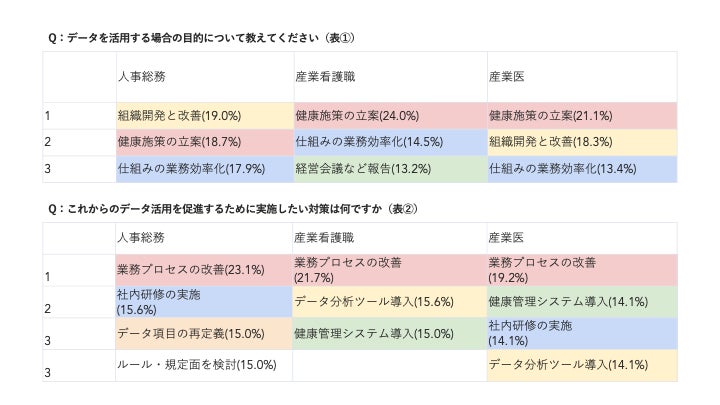Screen dimensions: 720x405
Task: Select the 健康施策の立案(21.1%) cell
Action: (550, 115)
